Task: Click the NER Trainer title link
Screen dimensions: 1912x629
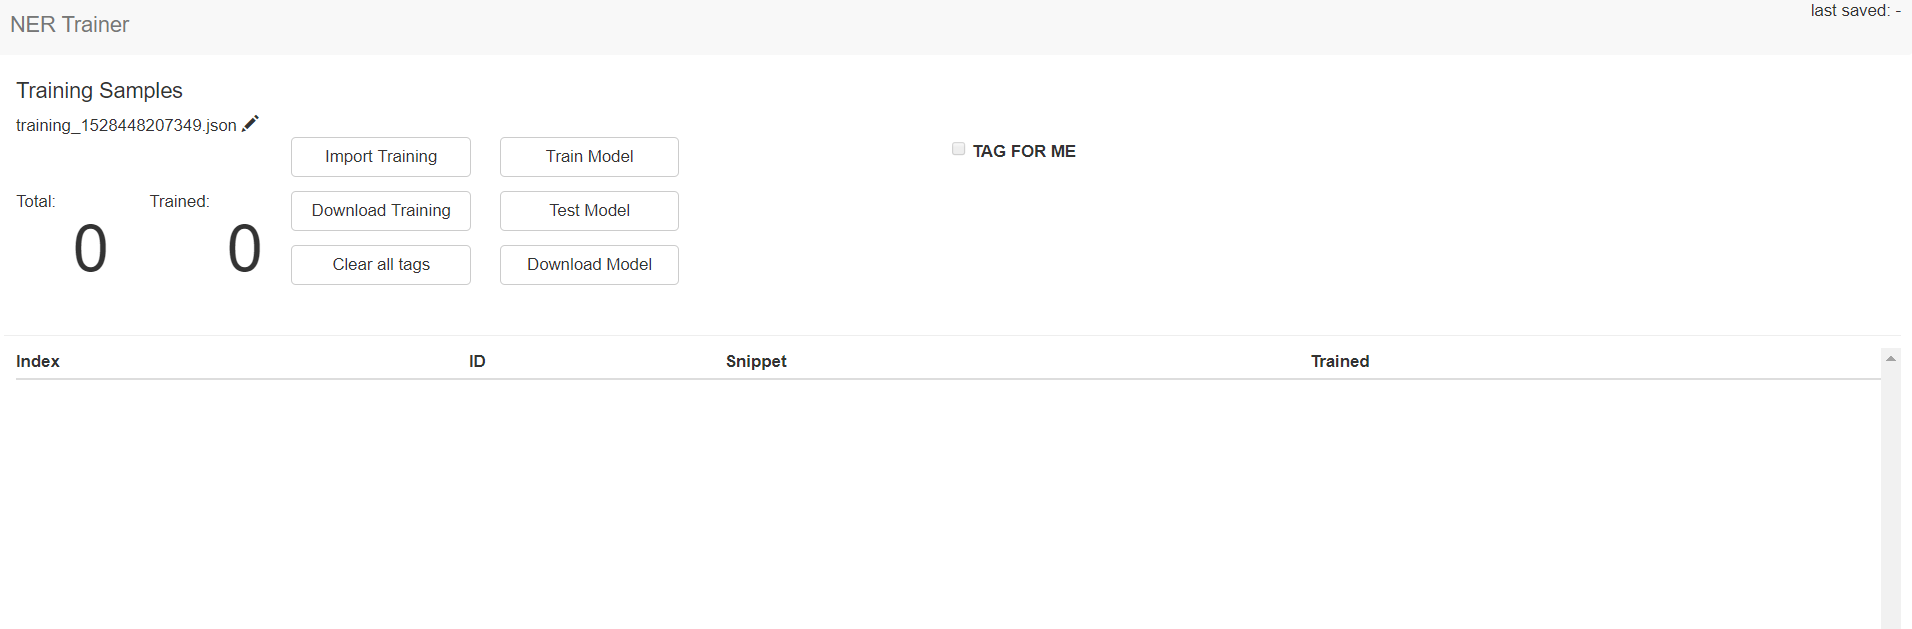Action: point(69,25)
